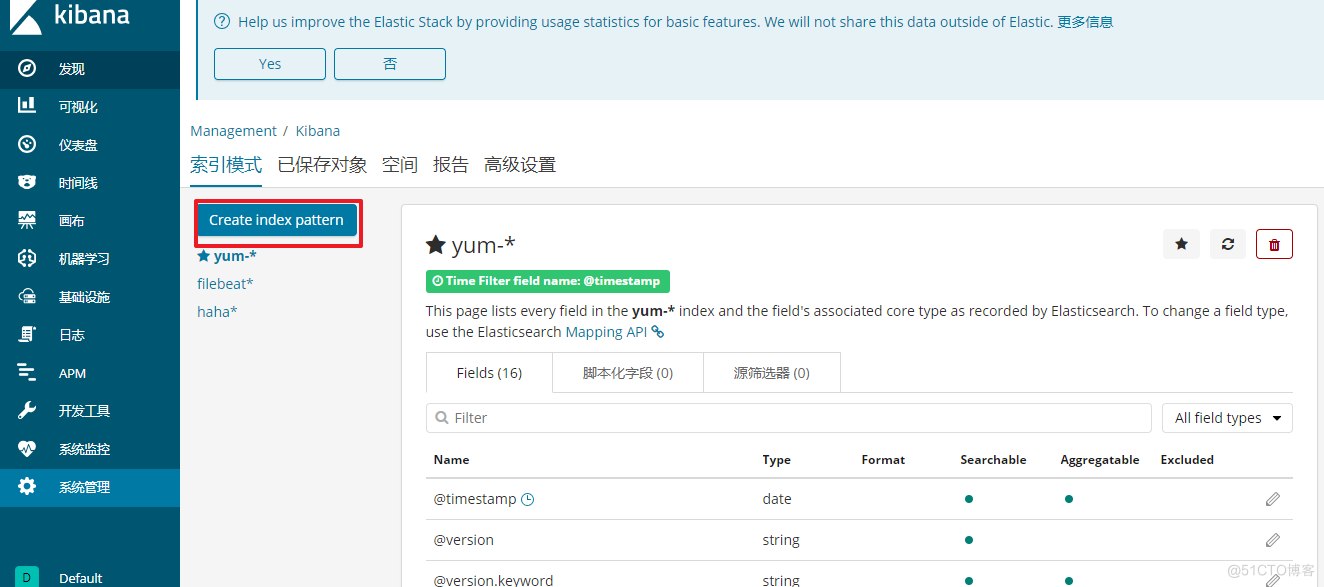The height and width of the screenshot is (587, 1324).
Task: Click the Type column header
Action: click(777, 460)
